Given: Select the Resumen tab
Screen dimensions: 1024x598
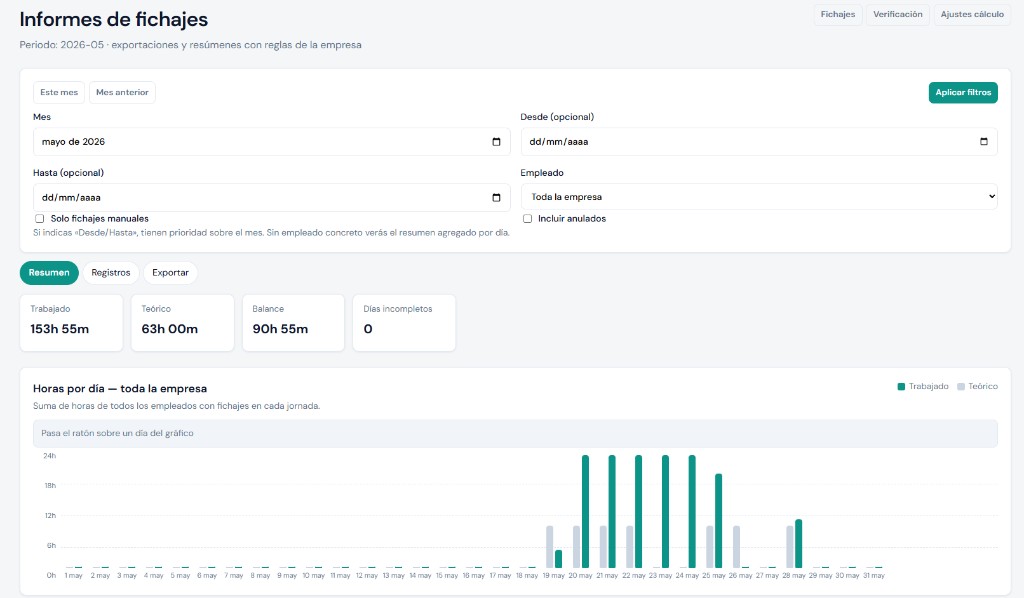Looking at the screenshot, I should [49, 273].
